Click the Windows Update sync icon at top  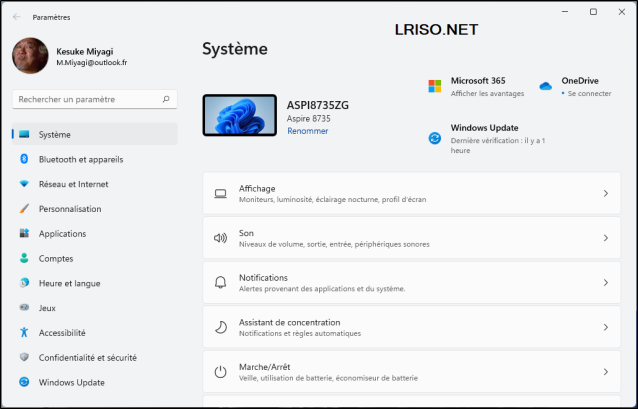pos(435,138)
